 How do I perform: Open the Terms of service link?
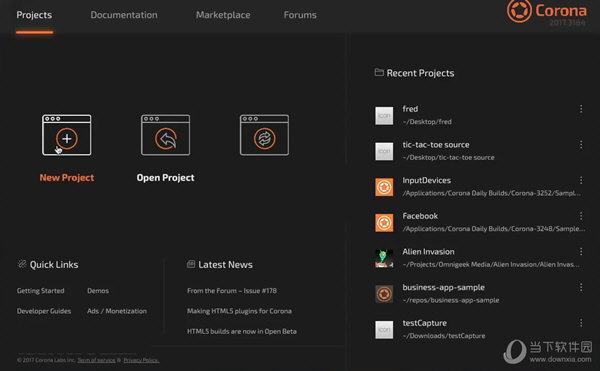click(96, 360)
